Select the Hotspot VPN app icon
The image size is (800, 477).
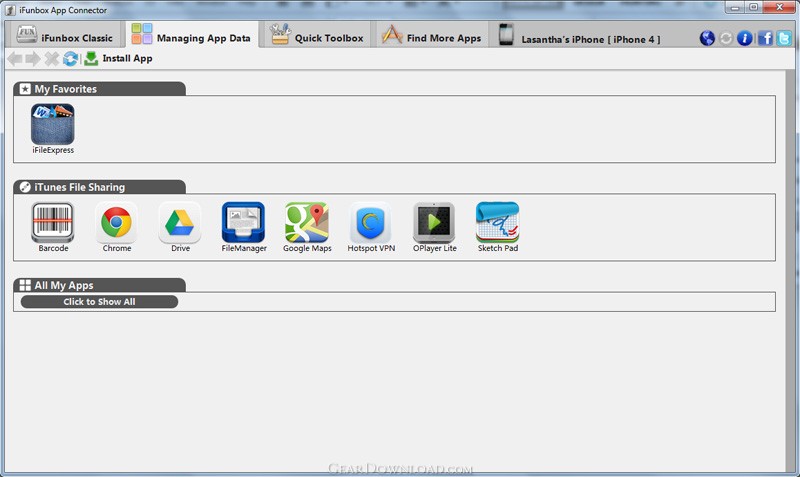point(370,222)
